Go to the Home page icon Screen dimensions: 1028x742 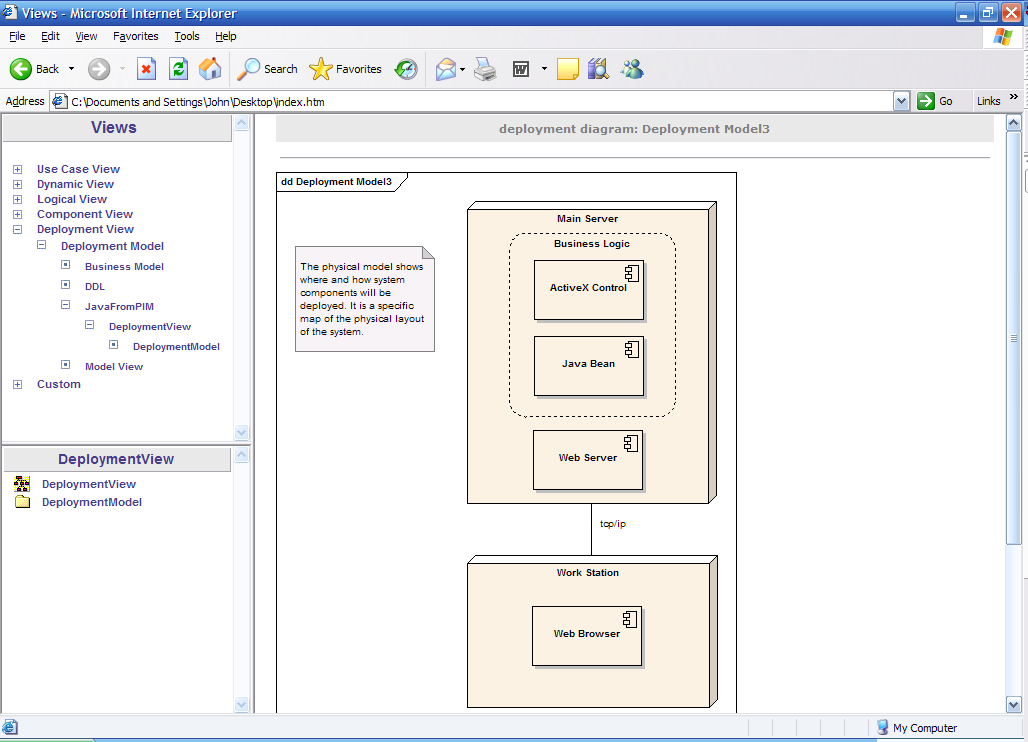click(210, 69)
